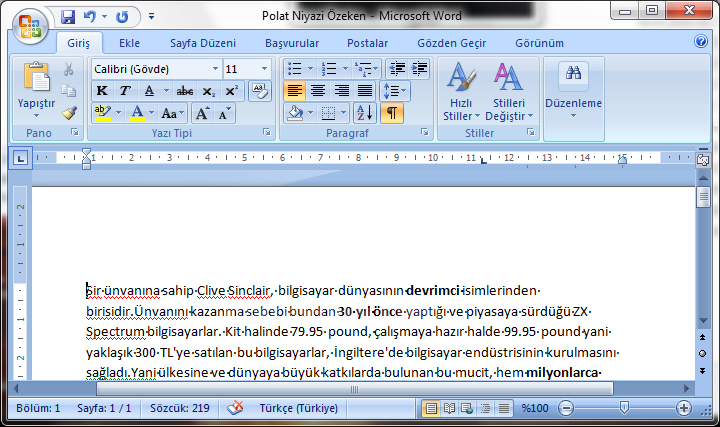
Task: Switch to Draft view
Action: click(x=504, y=408)
